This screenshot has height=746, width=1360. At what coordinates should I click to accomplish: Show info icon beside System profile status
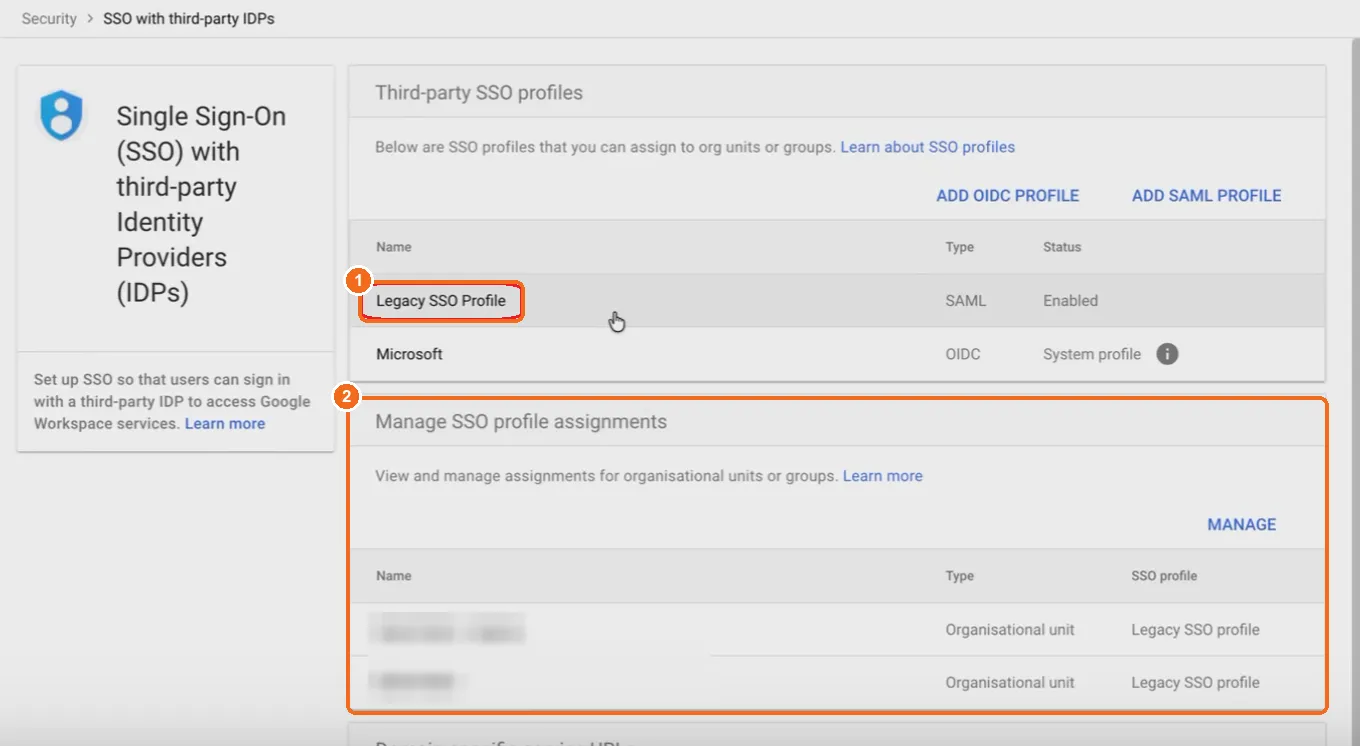[x=1167, y=354]
